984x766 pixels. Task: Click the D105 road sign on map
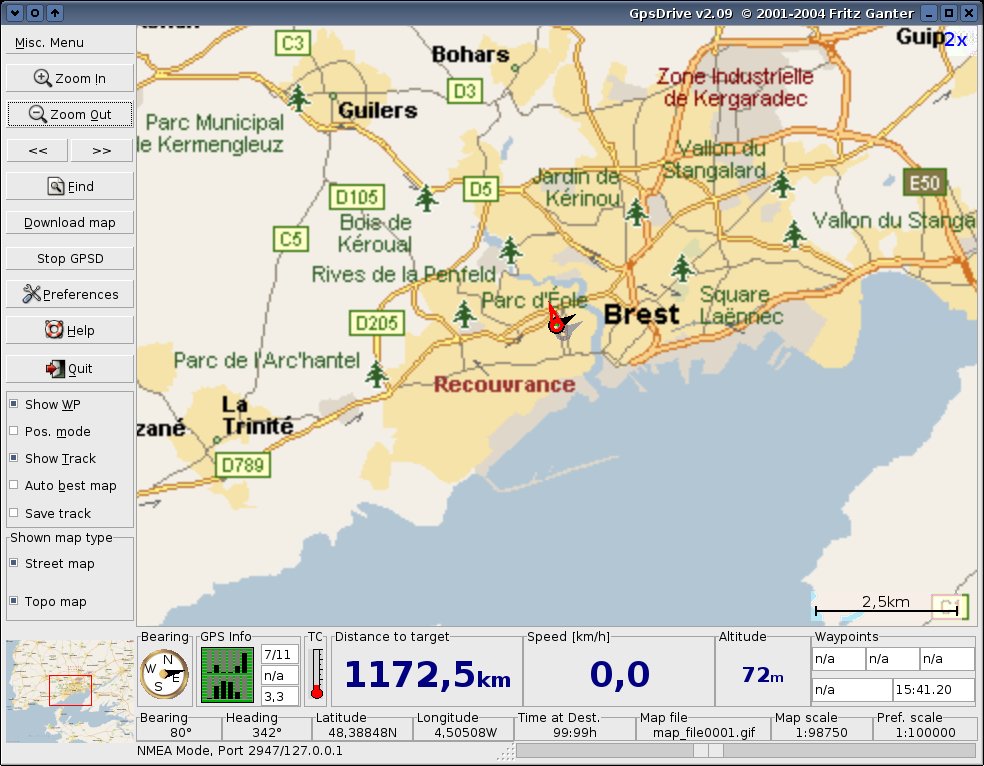tap(356, 198)
